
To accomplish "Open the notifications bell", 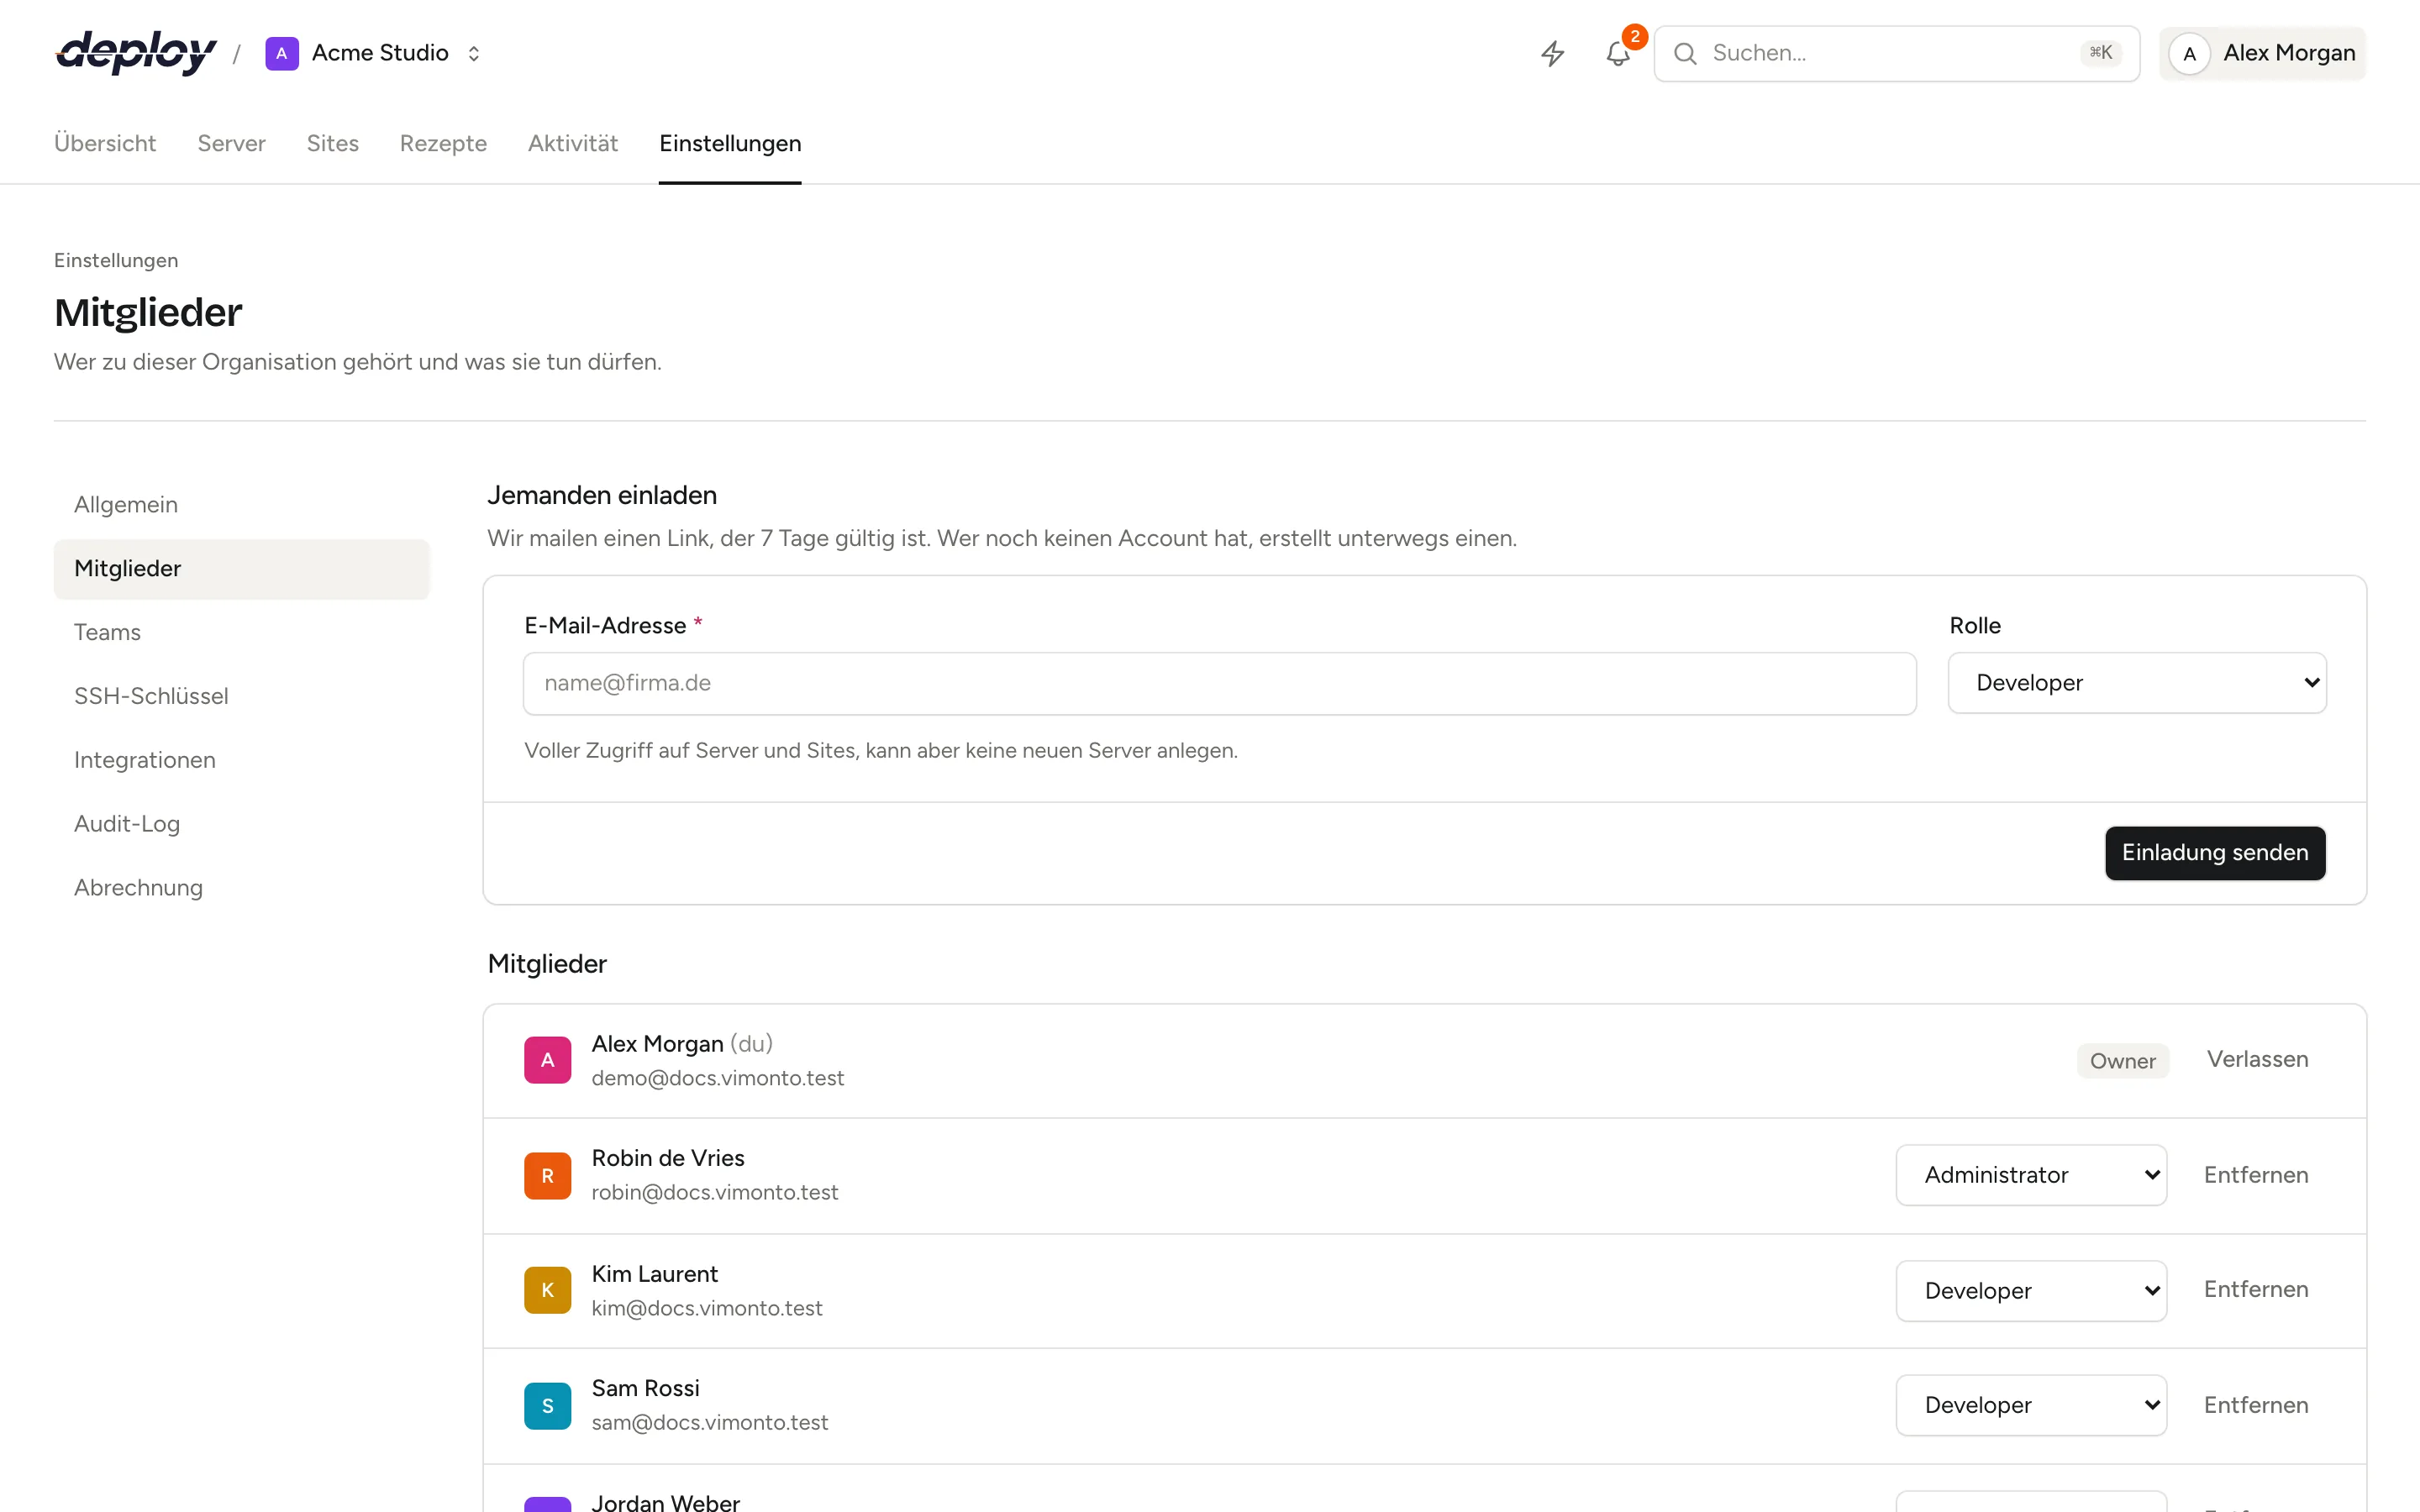I will 1618,53.
